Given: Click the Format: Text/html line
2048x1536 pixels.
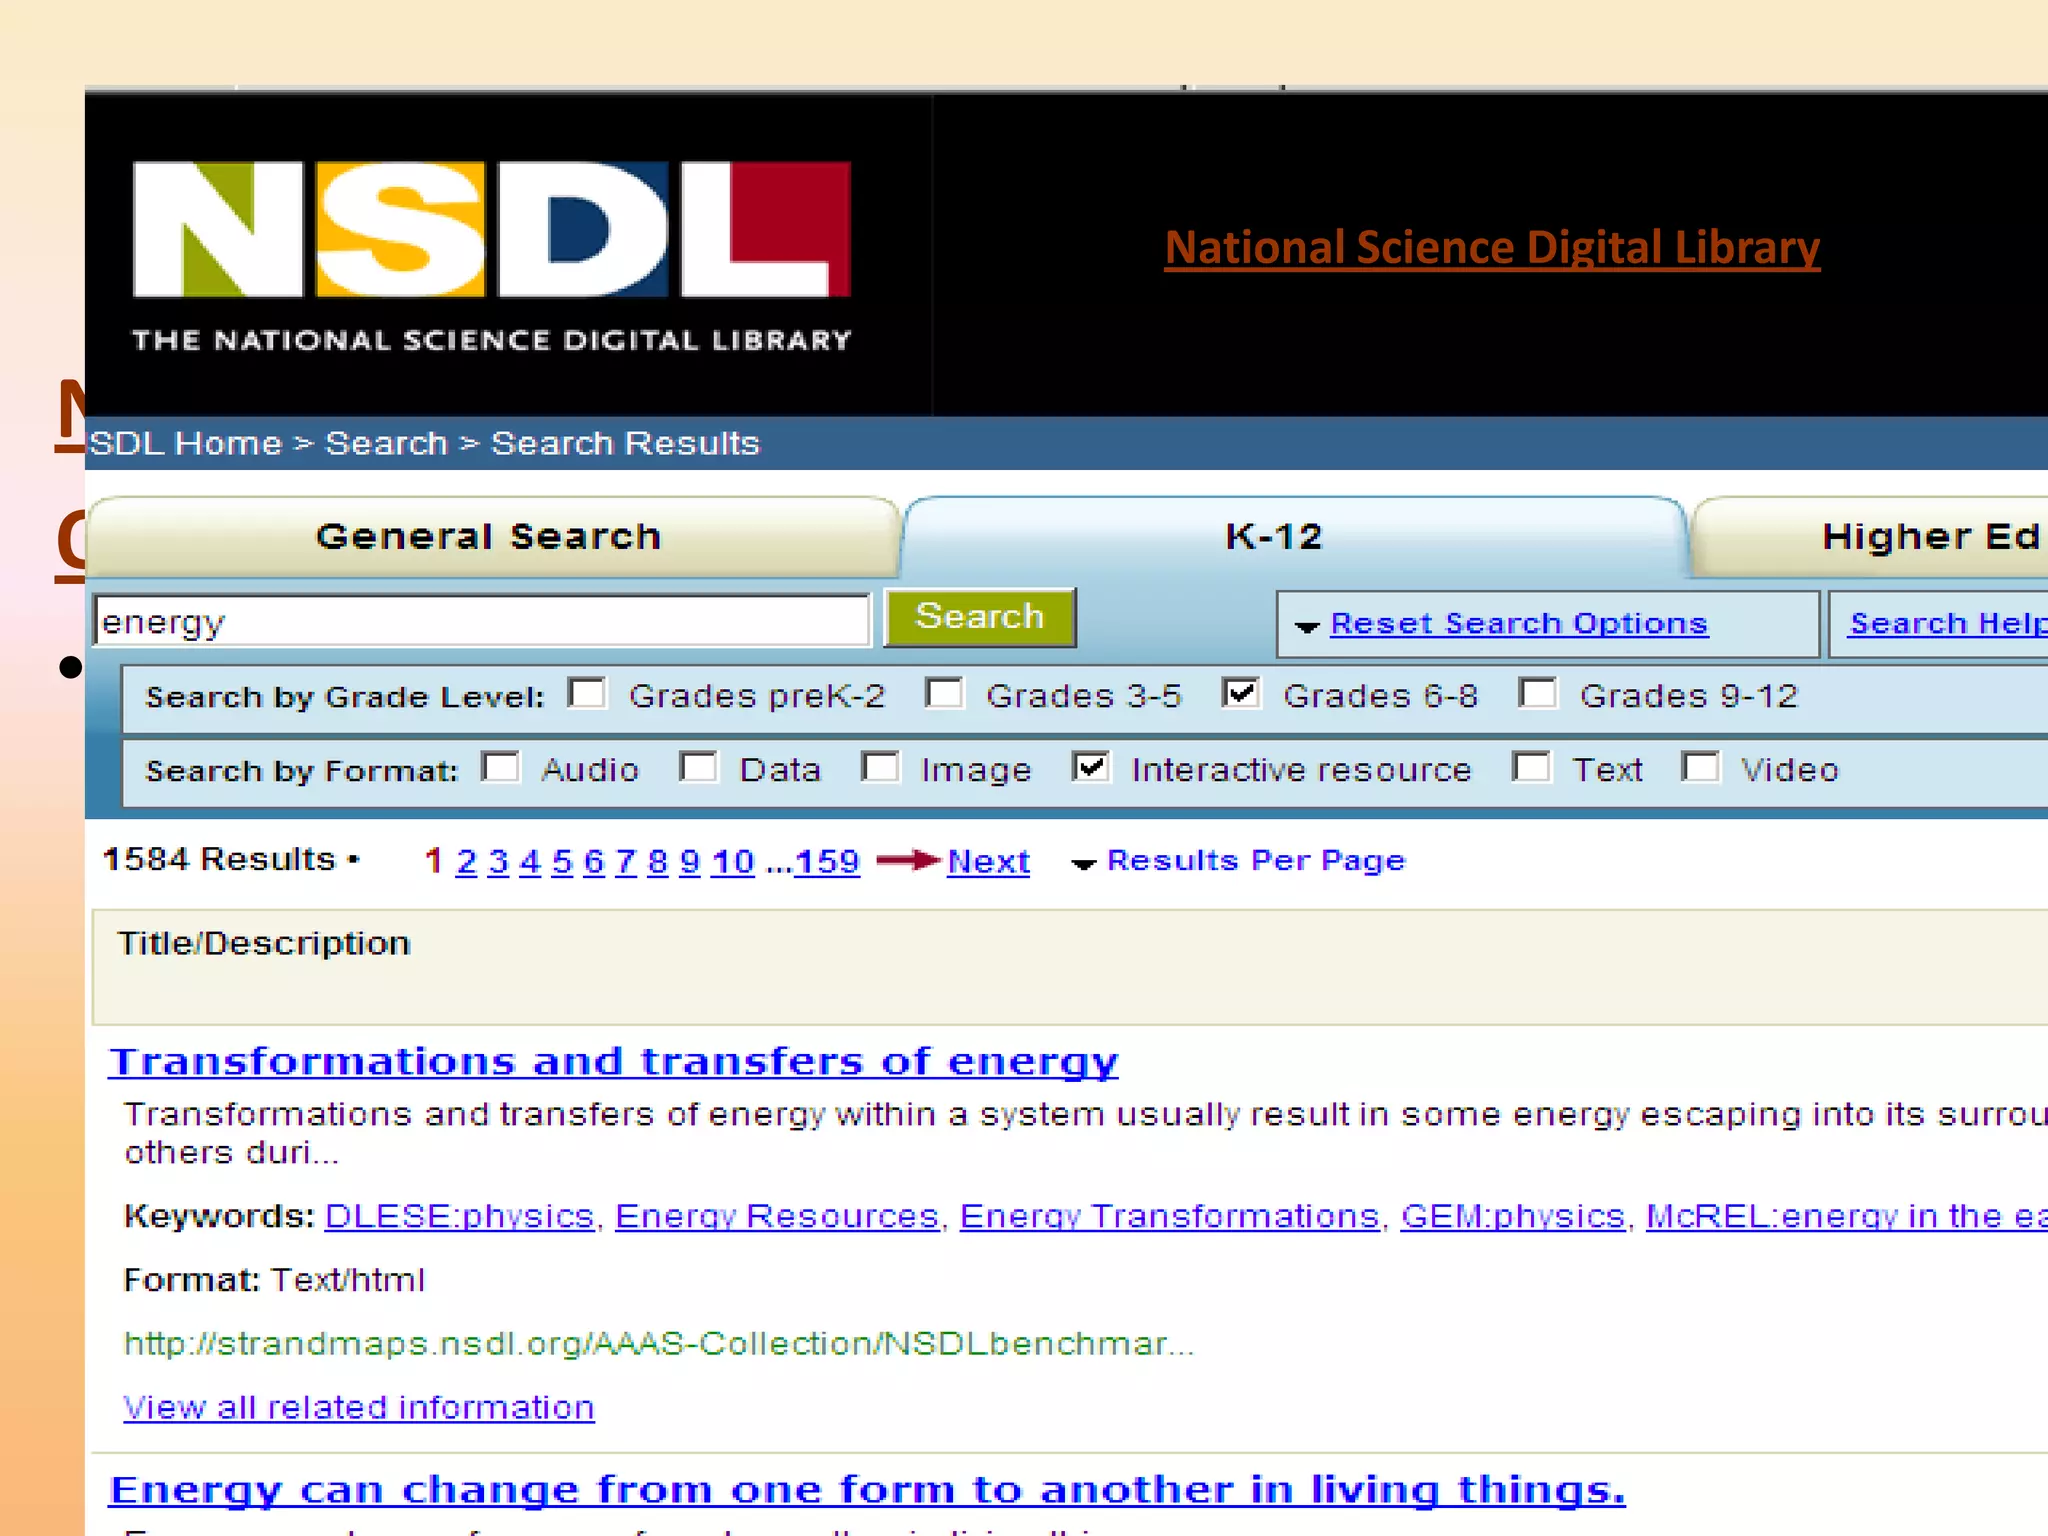Looking at the screenshot, I should (x=274, y=1280).
